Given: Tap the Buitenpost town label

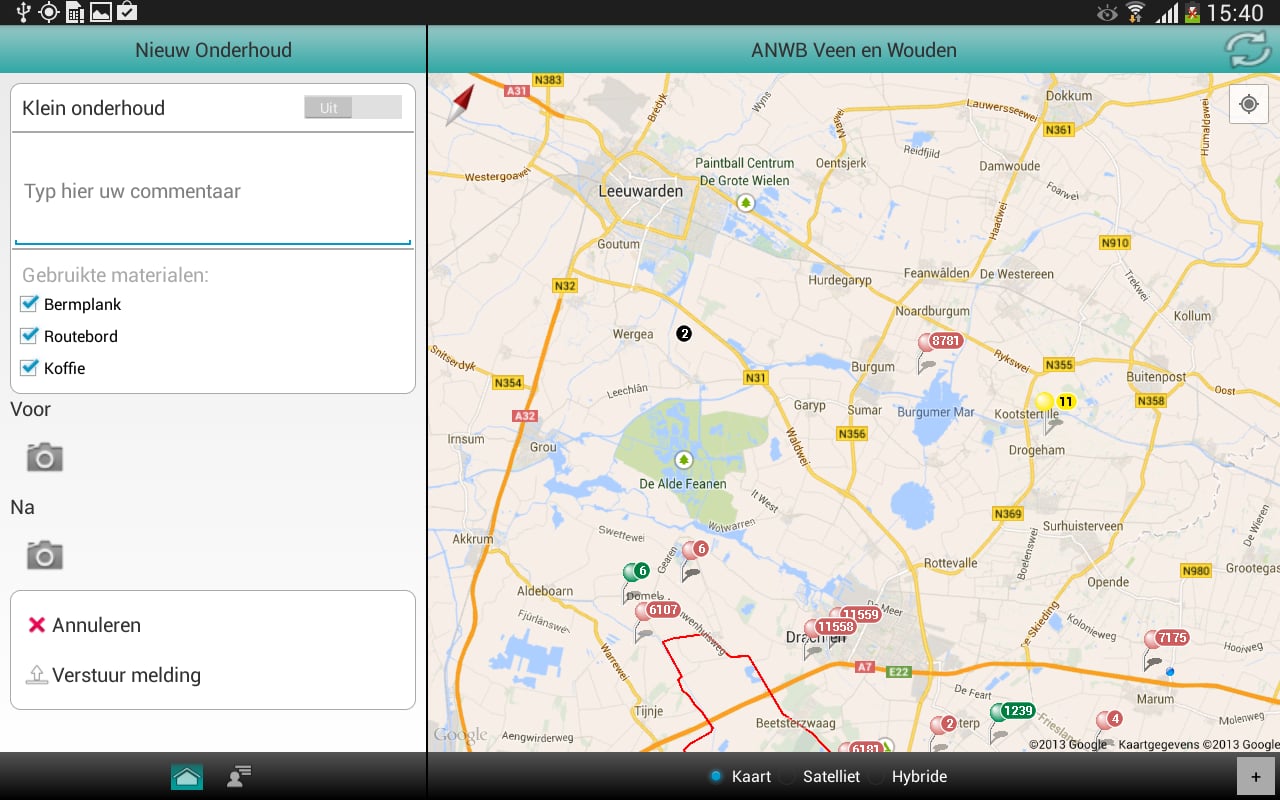Looking at the screenshot, I should coord(1156,378).
